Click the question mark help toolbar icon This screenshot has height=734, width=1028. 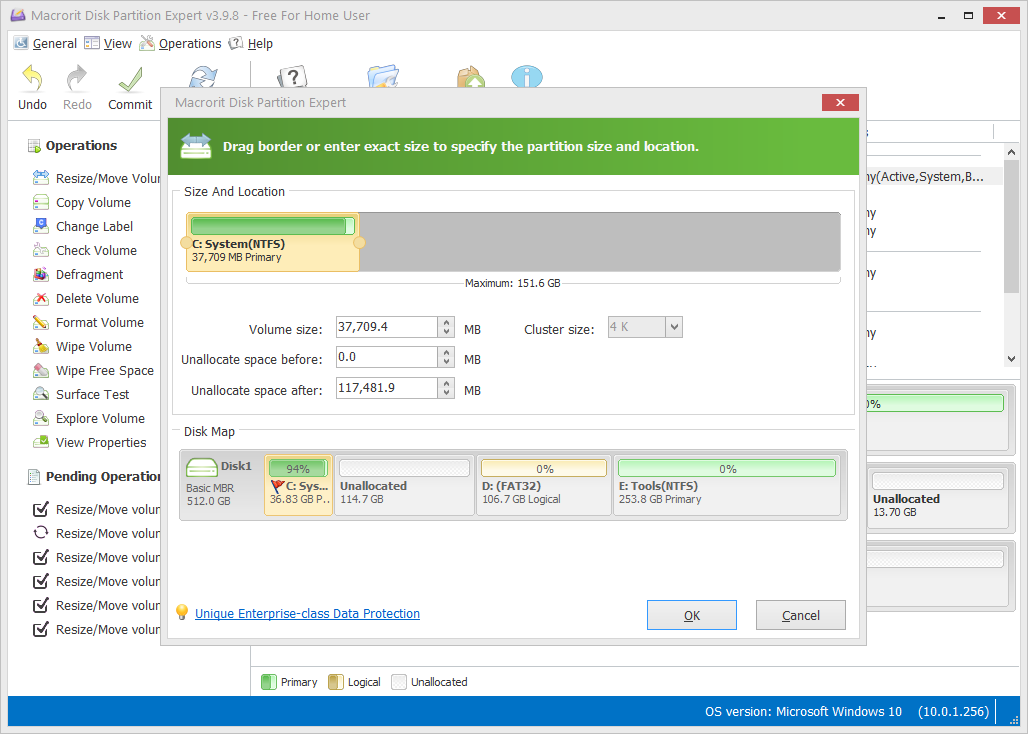pos(292,77)
